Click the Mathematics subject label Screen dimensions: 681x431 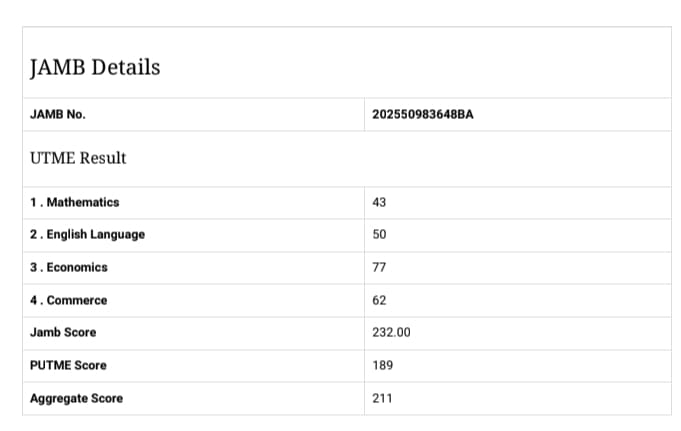click(x=82, y=202)
